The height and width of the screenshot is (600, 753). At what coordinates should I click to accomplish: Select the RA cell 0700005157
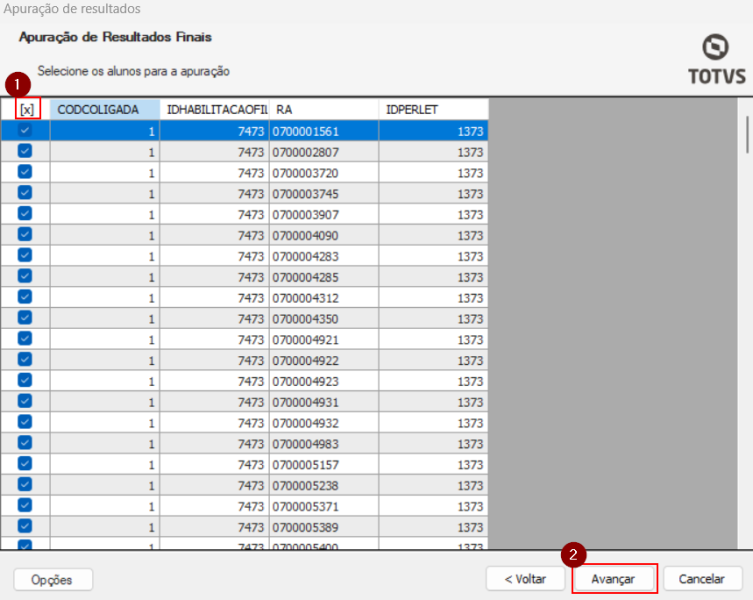(324, 464)
